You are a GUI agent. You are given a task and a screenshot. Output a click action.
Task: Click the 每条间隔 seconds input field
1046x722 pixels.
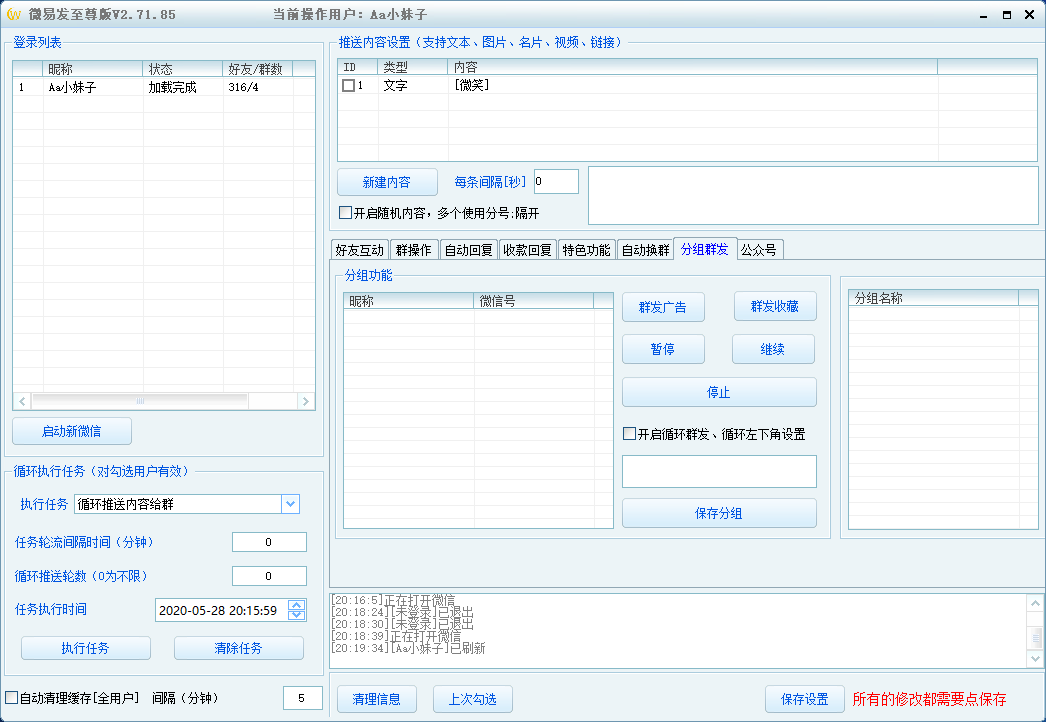click(556, 182)
